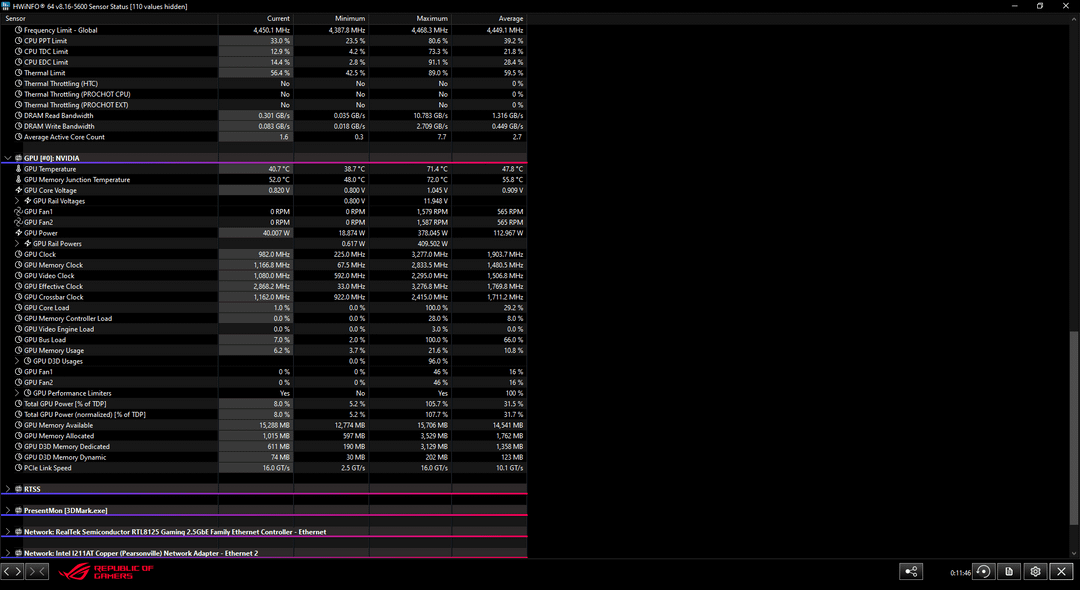Click the thermometer icon beside GPU Temperature
The image size is (1080, 590).
click(x=19, y=169)
